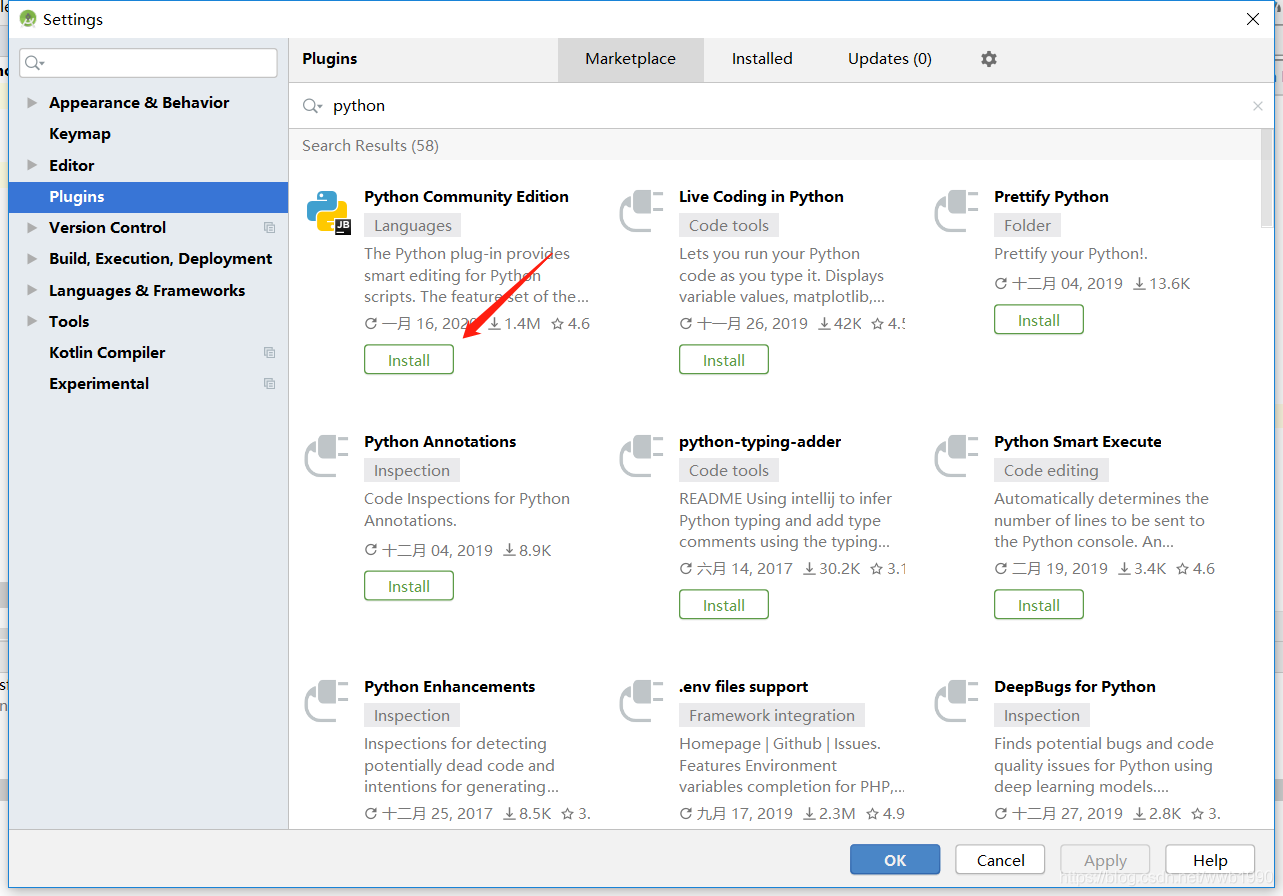
Task: Click the Languages tag under Python Community Edition
Action: 413,226
